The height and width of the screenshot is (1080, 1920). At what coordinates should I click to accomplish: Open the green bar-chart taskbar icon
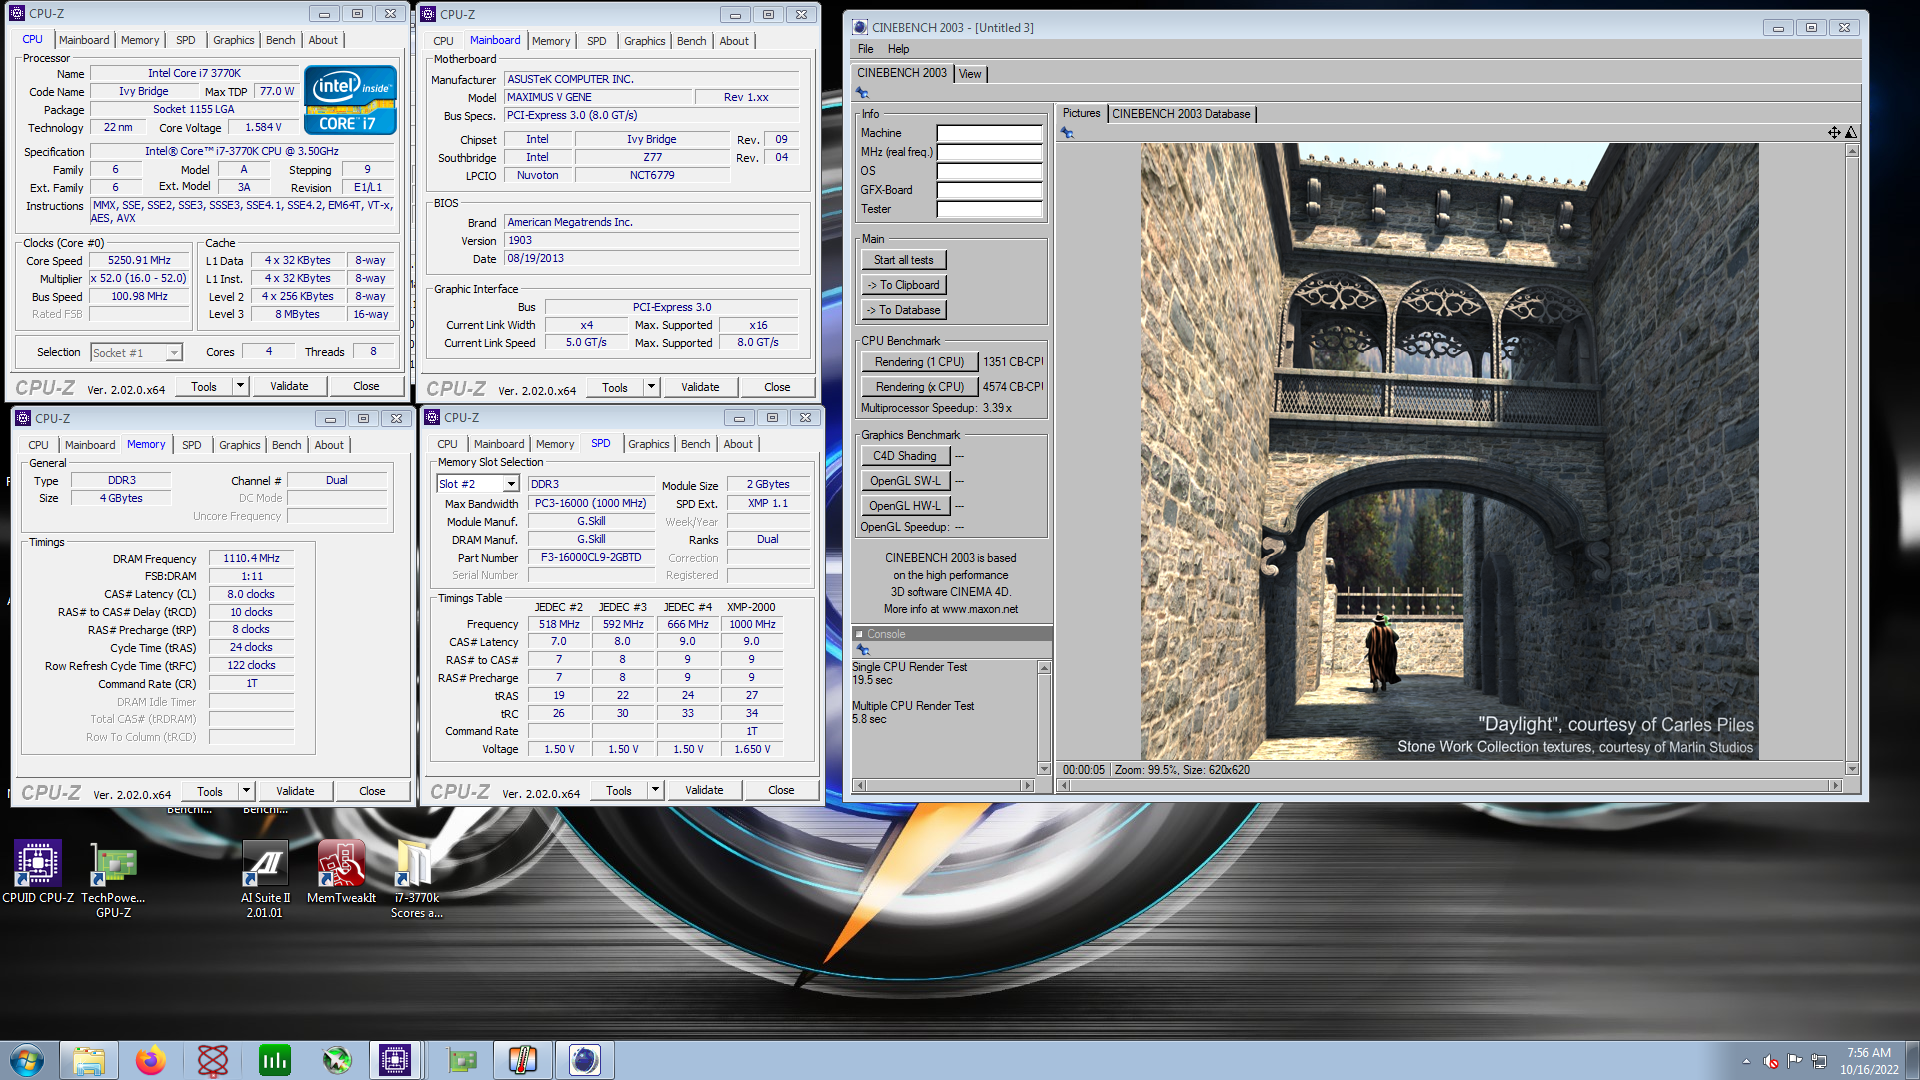(274, 1060)
